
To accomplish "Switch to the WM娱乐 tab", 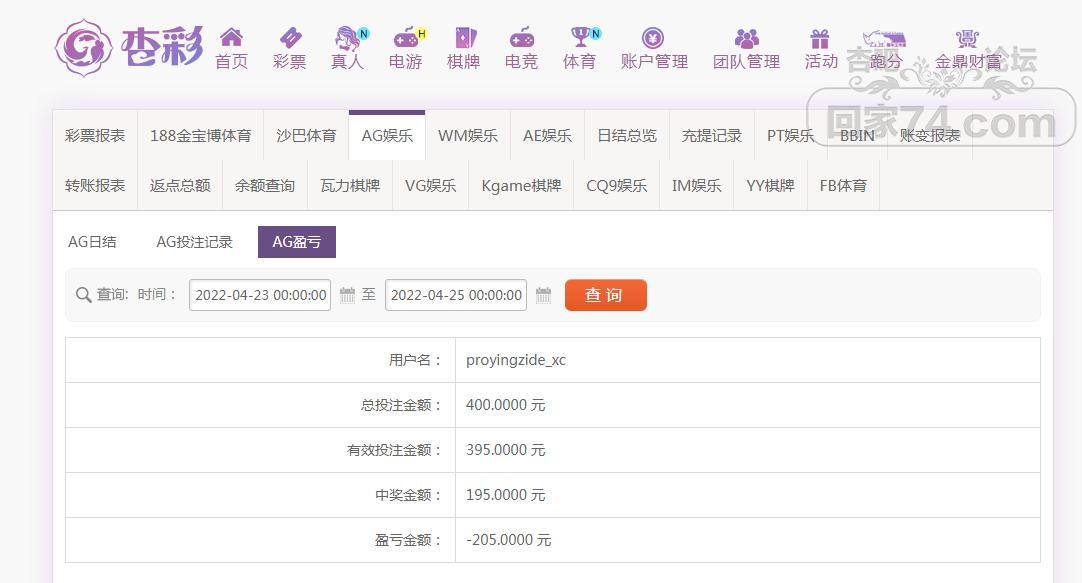I will pyautogui.click(x=467, y=136).
